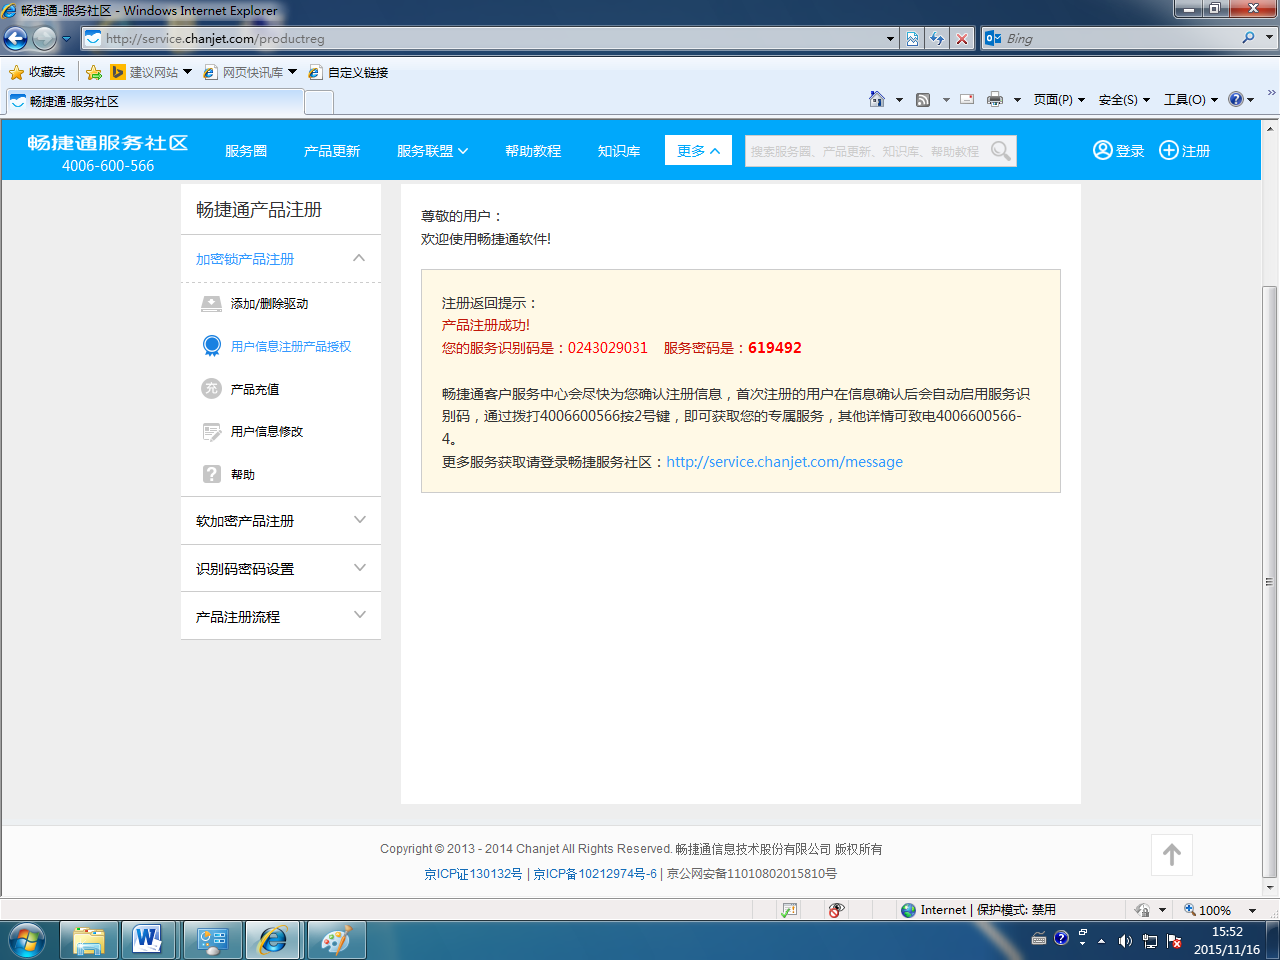Open the 服务联盟 dropdown menu
The image size is (1280, 960).
432,151
